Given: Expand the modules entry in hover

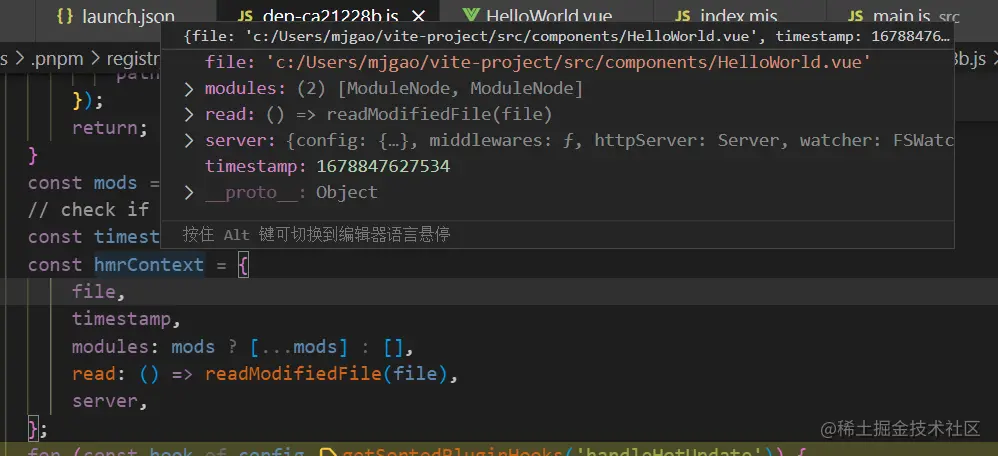Looking at the screenshot, I should [188, 89].
